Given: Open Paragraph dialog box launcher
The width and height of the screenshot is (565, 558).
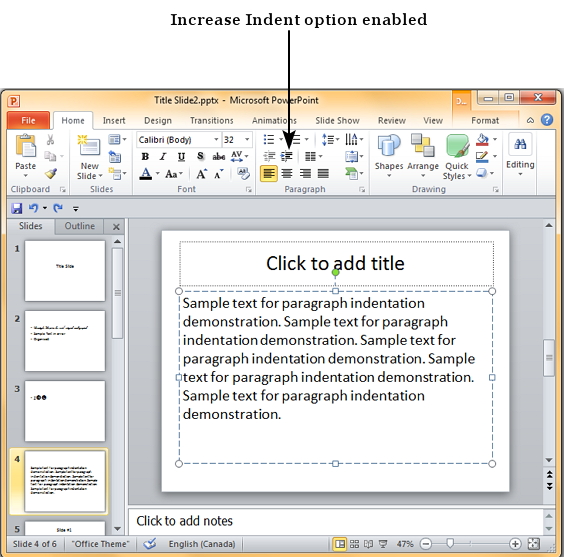Looking at the screenshot, I should [x=362, y=189].
